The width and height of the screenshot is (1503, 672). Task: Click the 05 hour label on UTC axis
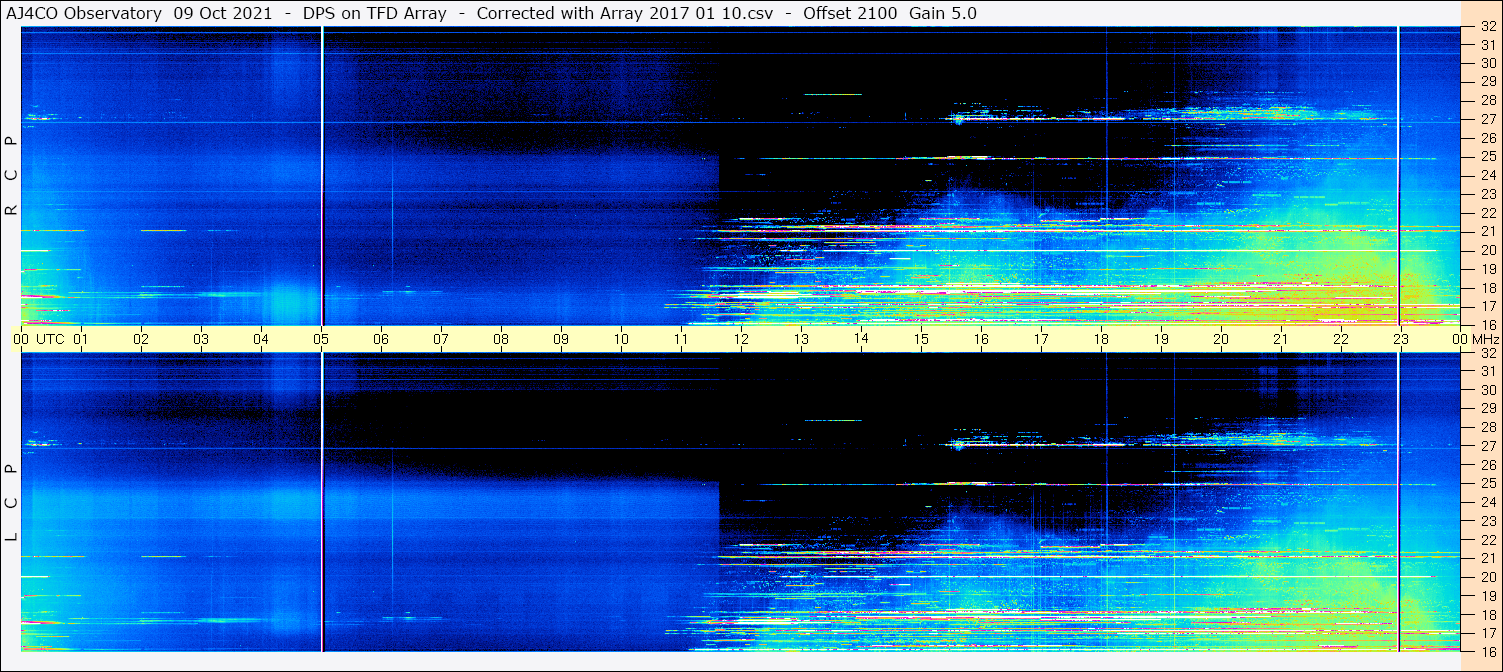(x=321, y=339)
